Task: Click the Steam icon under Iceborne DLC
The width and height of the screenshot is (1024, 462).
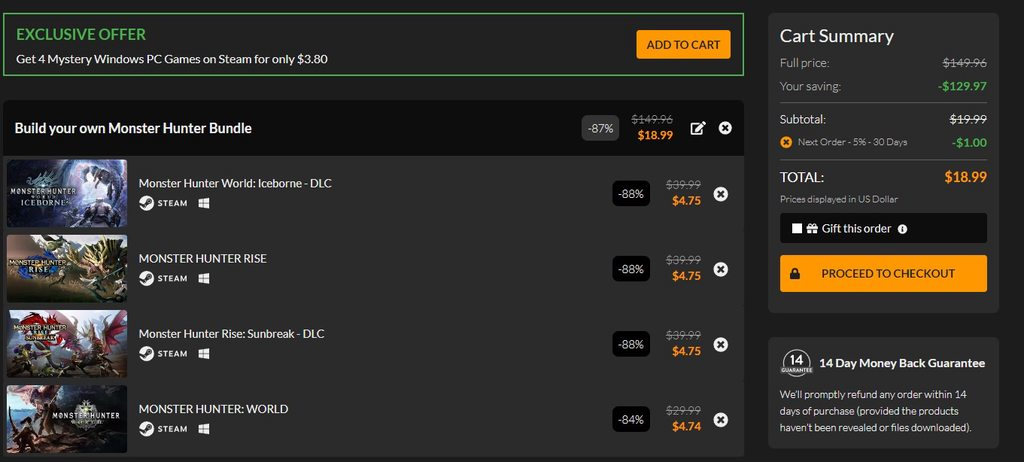Action: pos(146,204)
